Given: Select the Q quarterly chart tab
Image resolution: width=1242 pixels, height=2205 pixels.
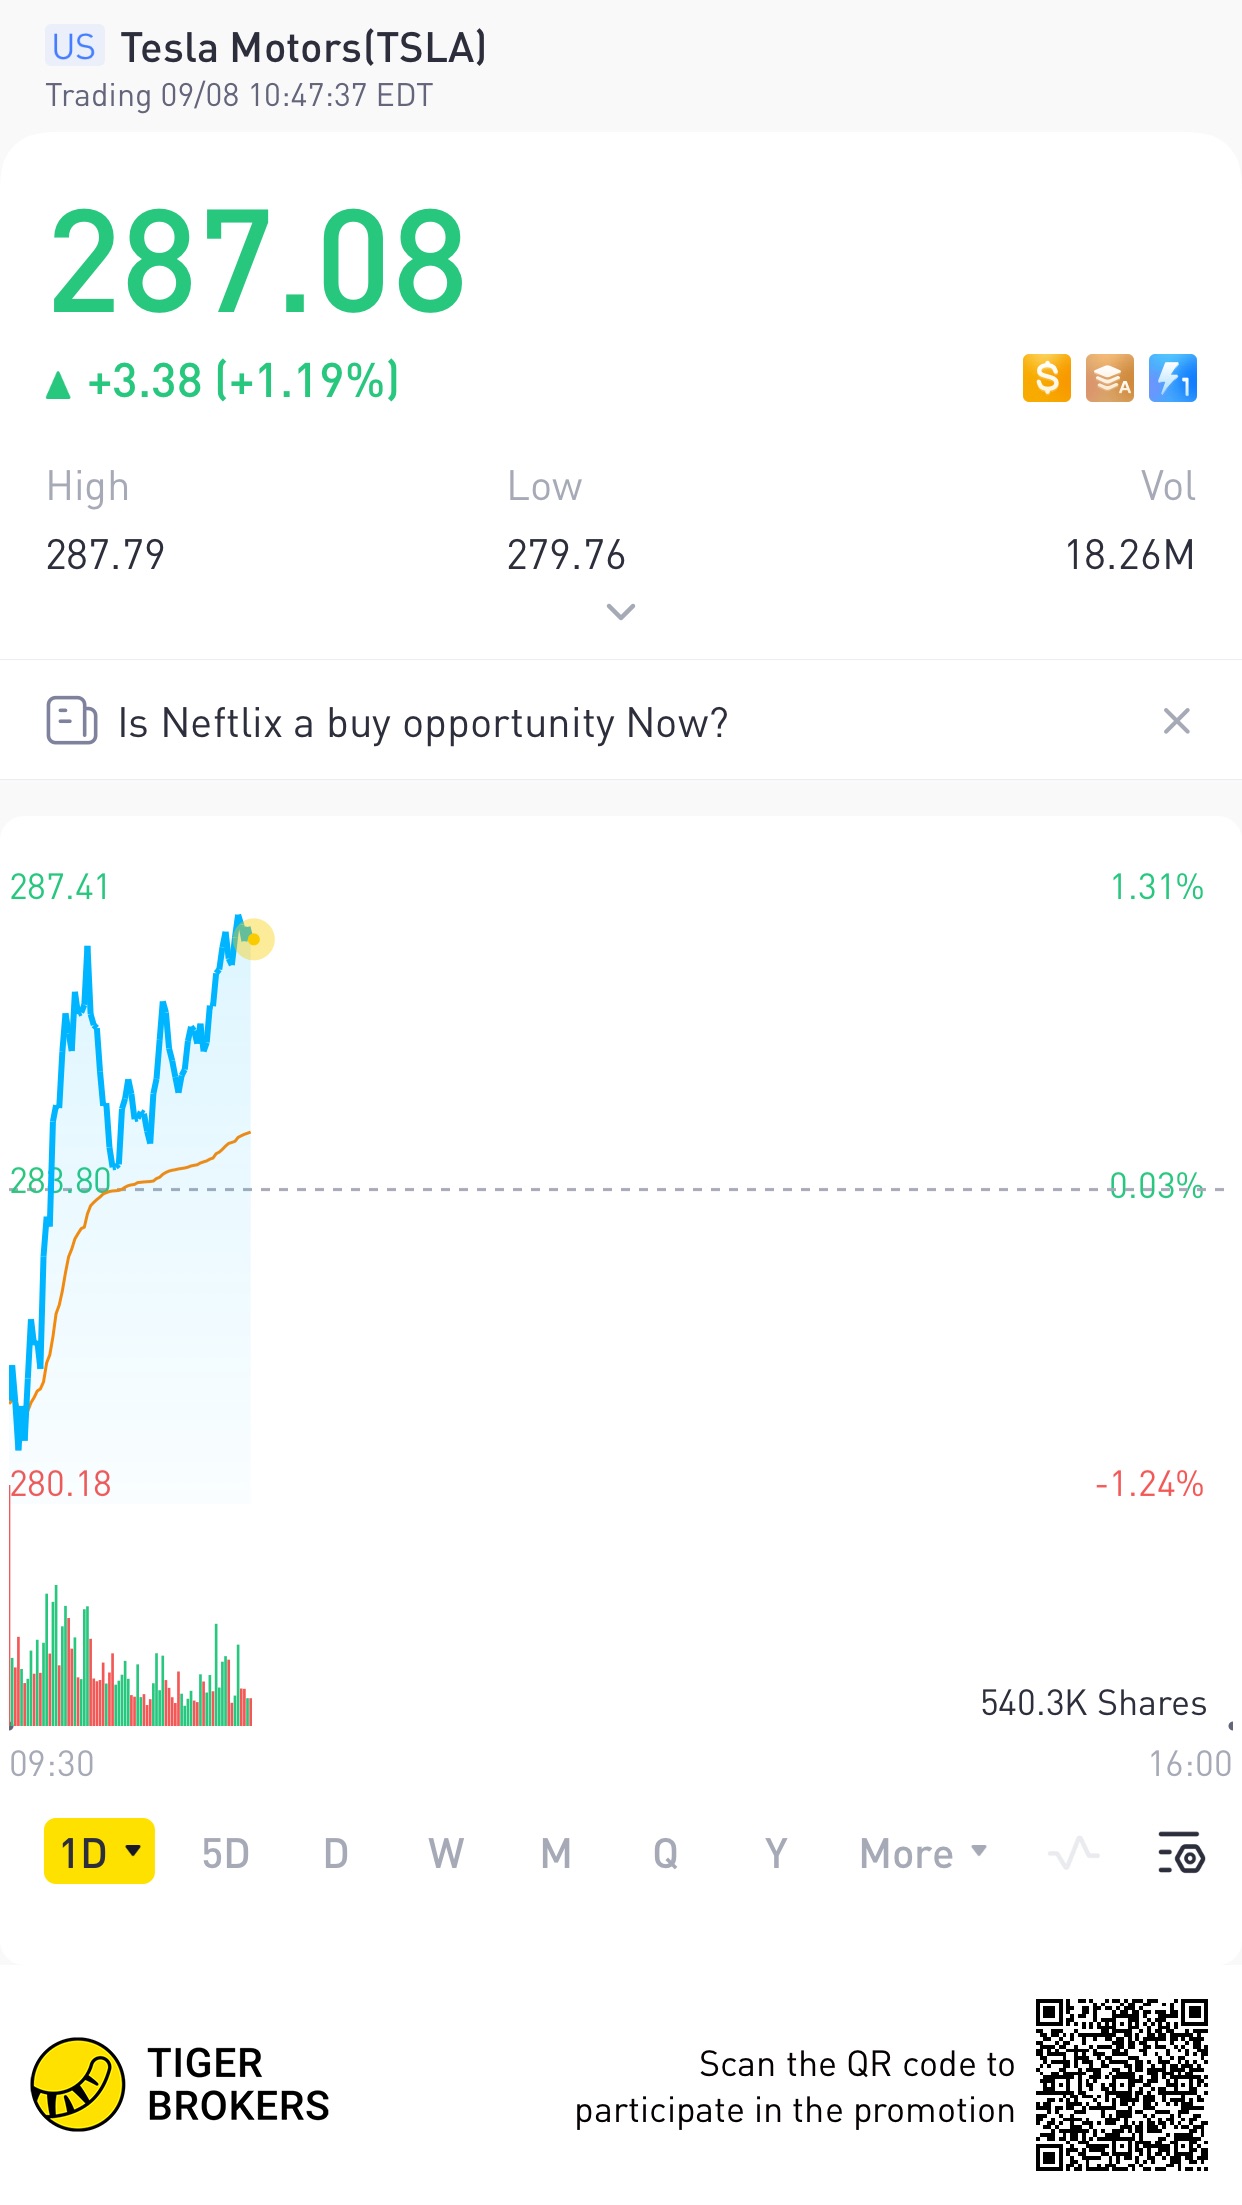Looking at the screenshot, I should tap(665, 1853).
